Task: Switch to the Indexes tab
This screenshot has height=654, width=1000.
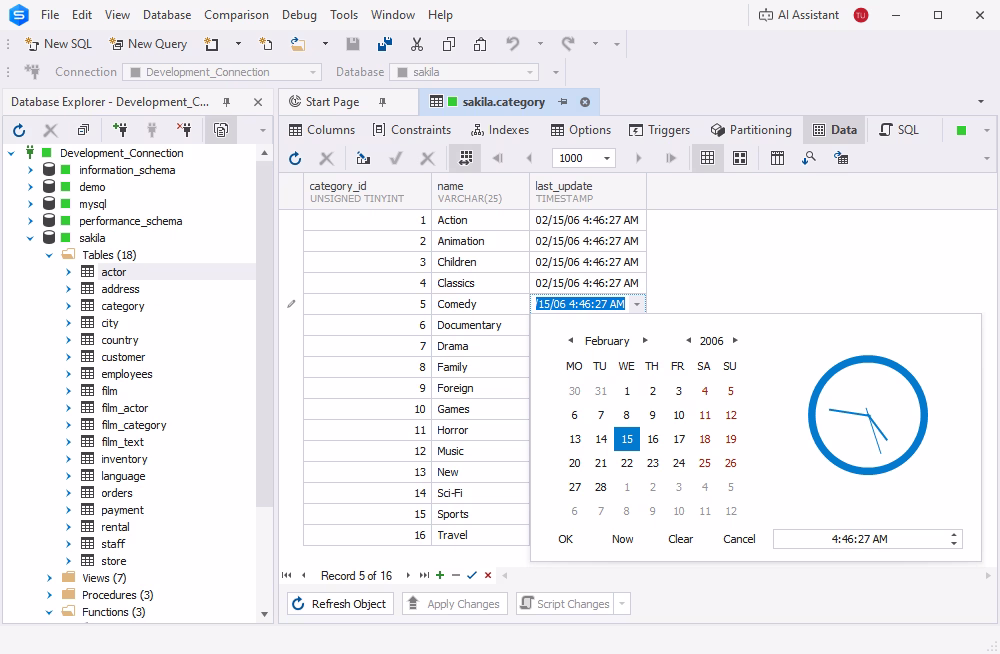Action: pos(500,130)
